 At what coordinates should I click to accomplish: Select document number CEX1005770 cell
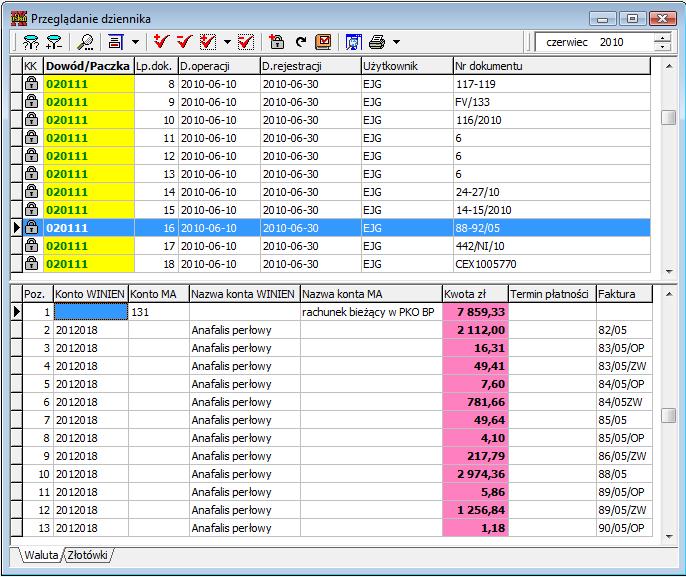[x=552, y=264]
